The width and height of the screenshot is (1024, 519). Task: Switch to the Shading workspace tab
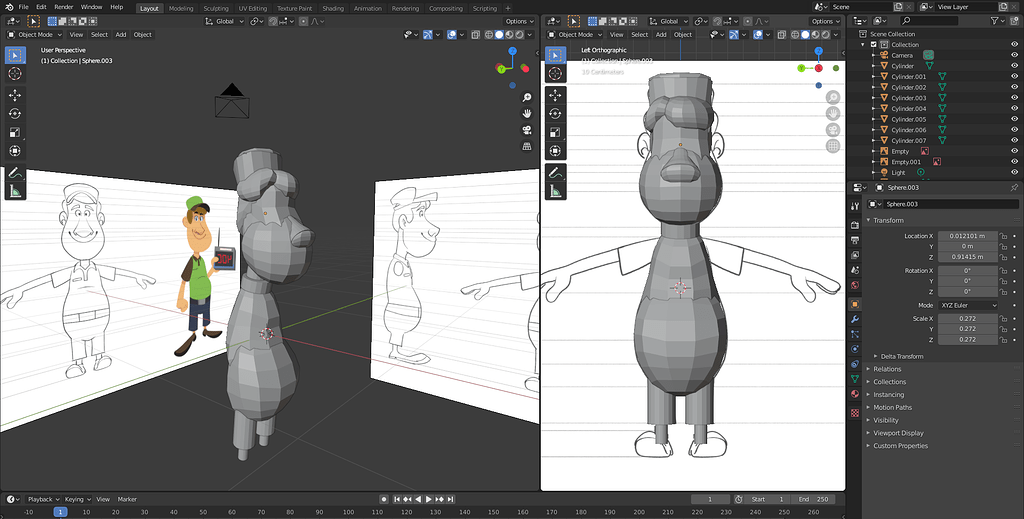[x=333, y=8]
